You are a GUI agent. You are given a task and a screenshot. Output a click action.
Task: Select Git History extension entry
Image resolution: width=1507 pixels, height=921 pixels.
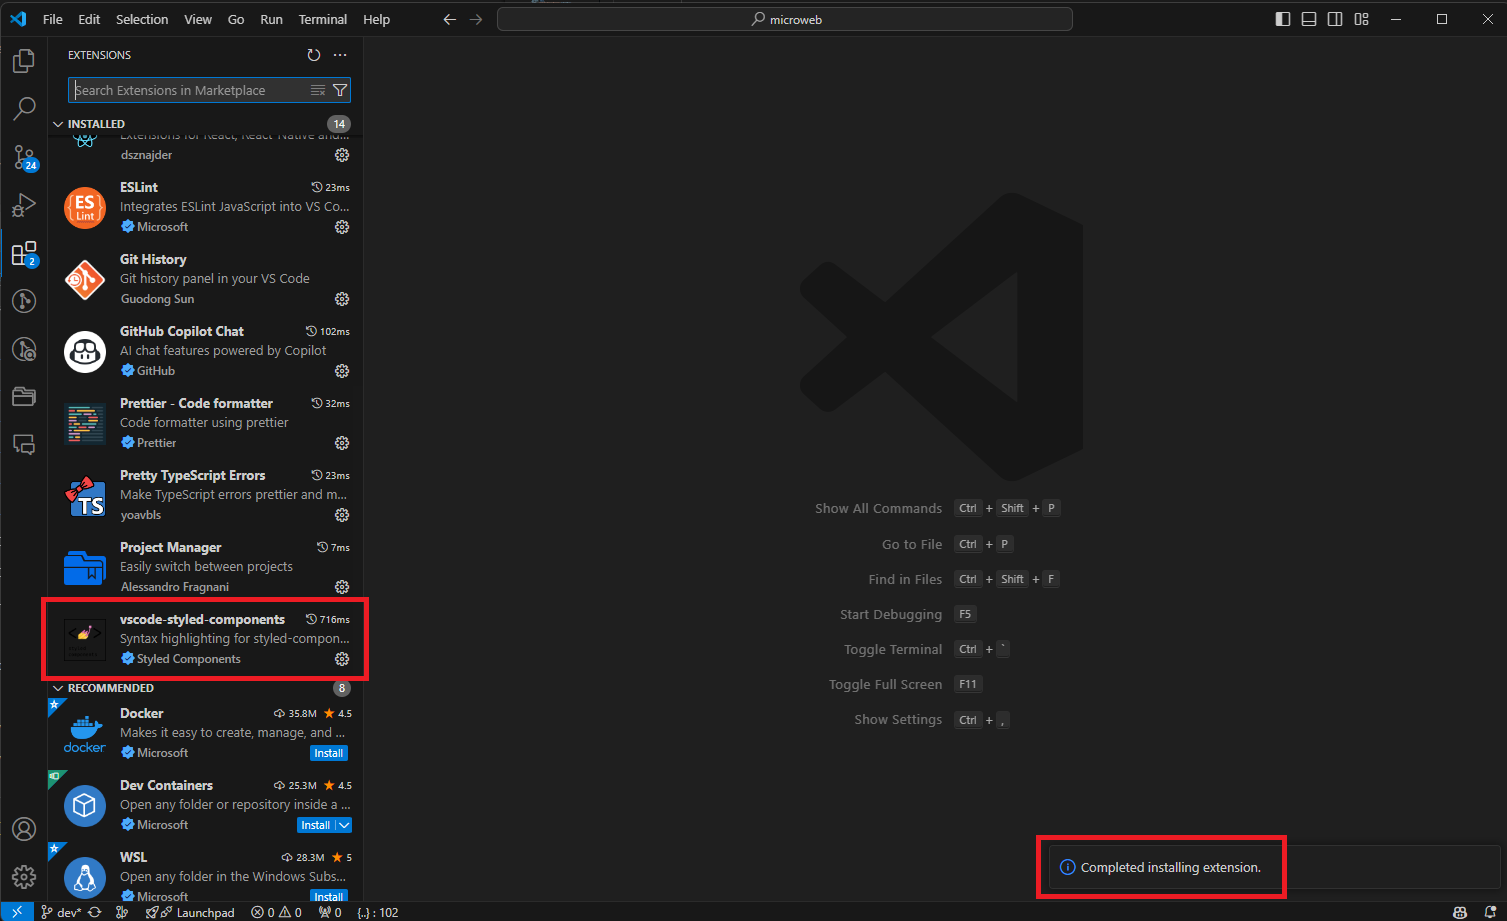pos(205,279)
